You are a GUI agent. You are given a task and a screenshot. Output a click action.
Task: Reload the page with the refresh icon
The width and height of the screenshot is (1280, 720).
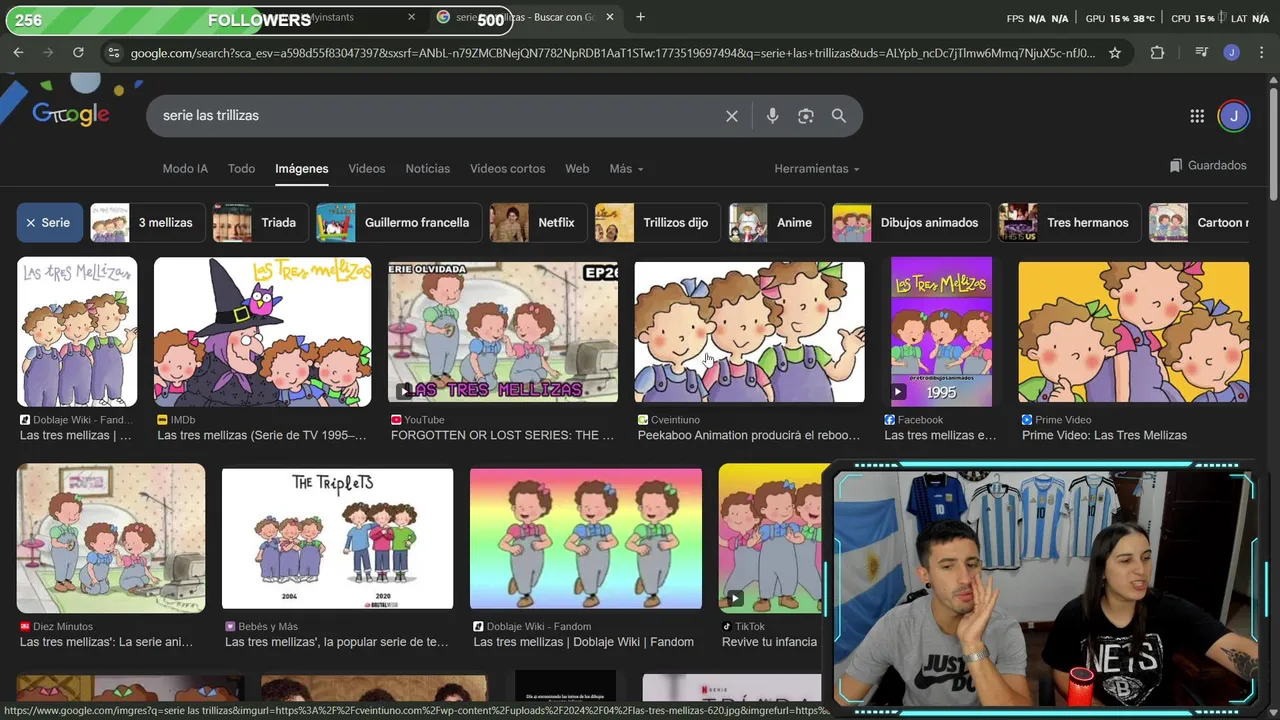coord(78,53)
